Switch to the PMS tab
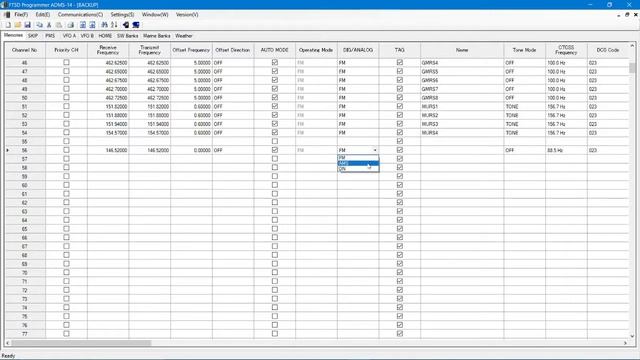Viewport: 640px width, 360px height. tap(50, 36)
